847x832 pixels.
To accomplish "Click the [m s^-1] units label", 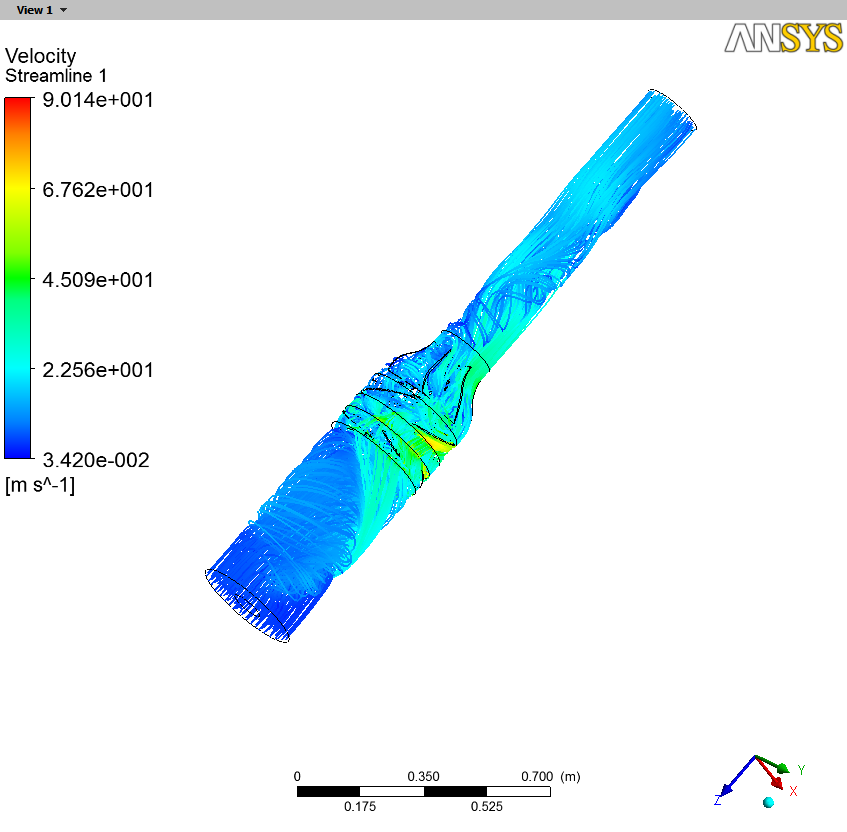I will (40, 486).
